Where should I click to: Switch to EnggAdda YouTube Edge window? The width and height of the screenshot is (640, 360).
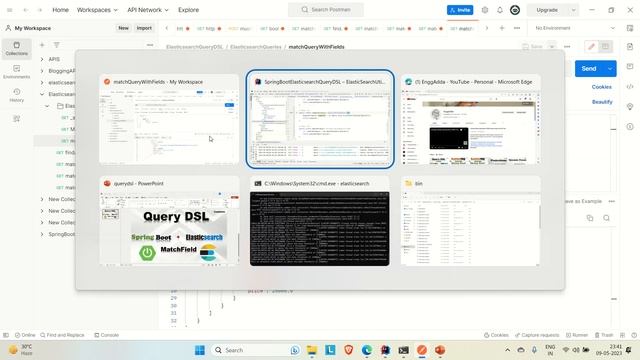point(471,120)
